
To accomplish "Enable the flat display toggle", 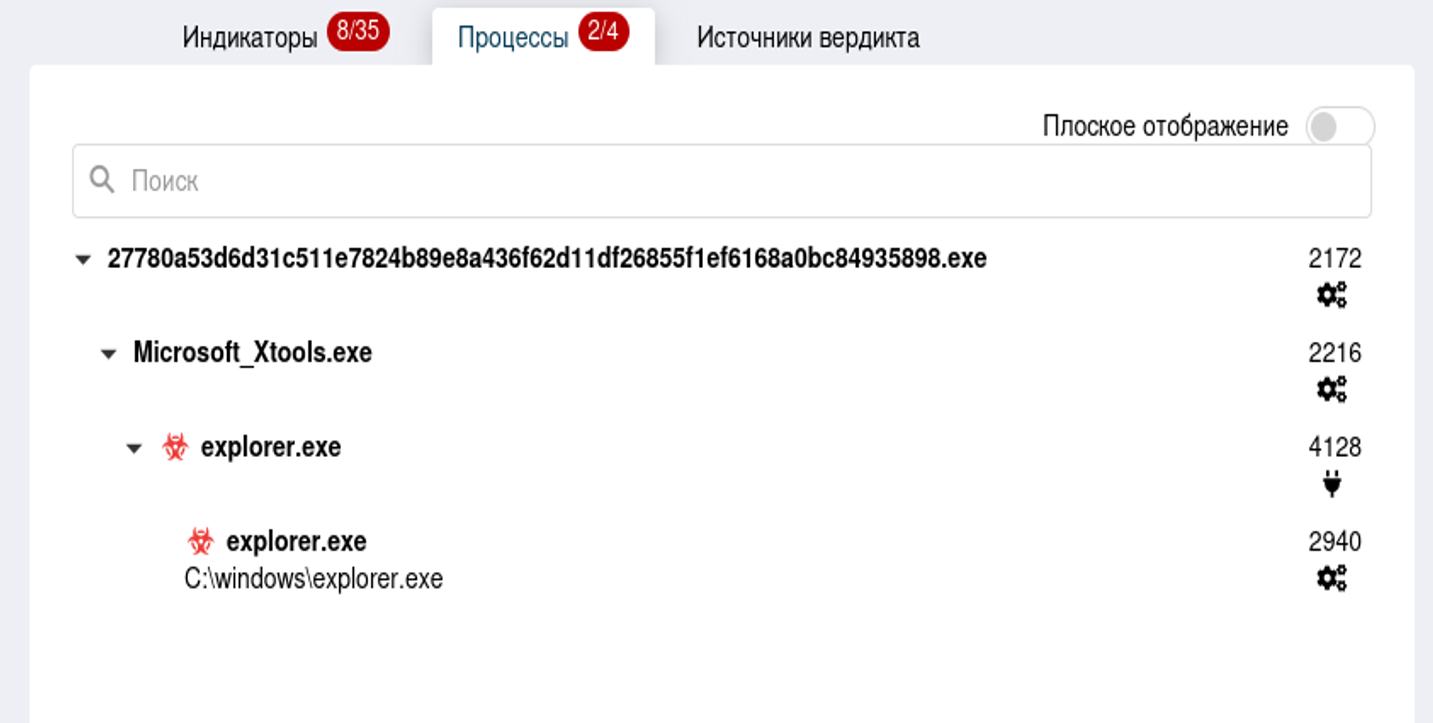I will pyautogui.click(x=1340, y=127).
